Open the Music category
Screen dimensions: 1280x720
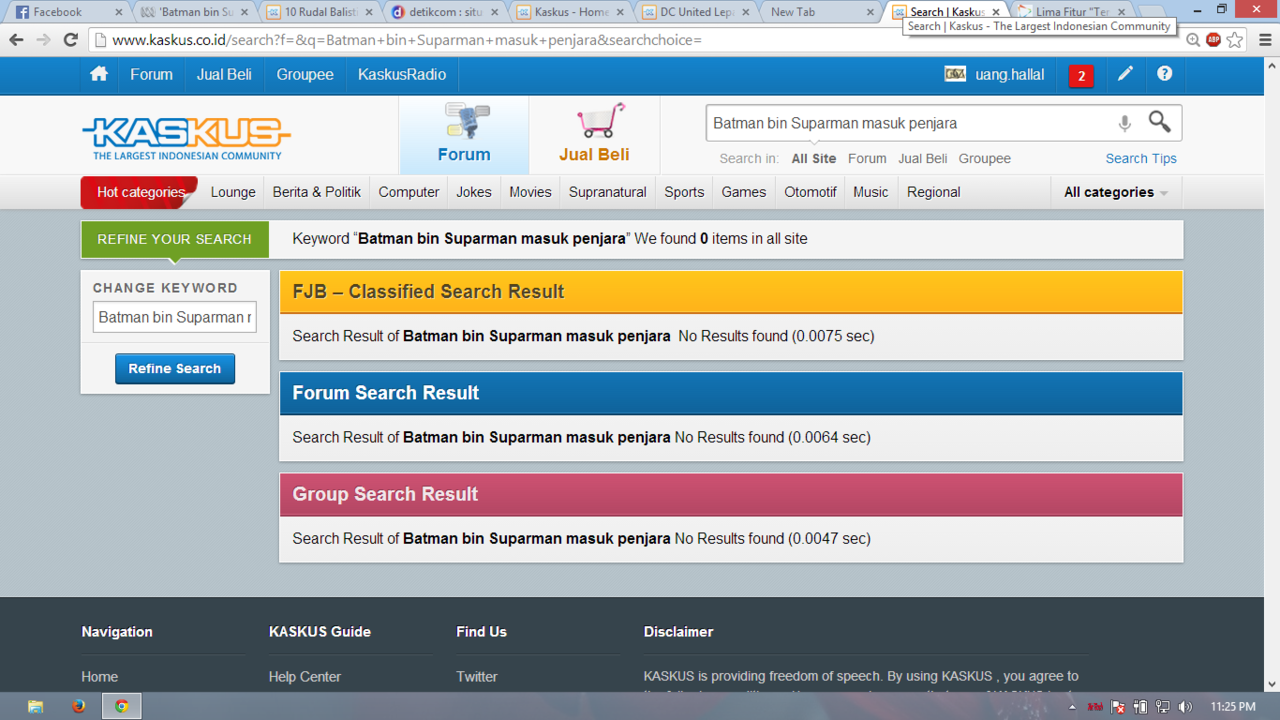(871, 192)
